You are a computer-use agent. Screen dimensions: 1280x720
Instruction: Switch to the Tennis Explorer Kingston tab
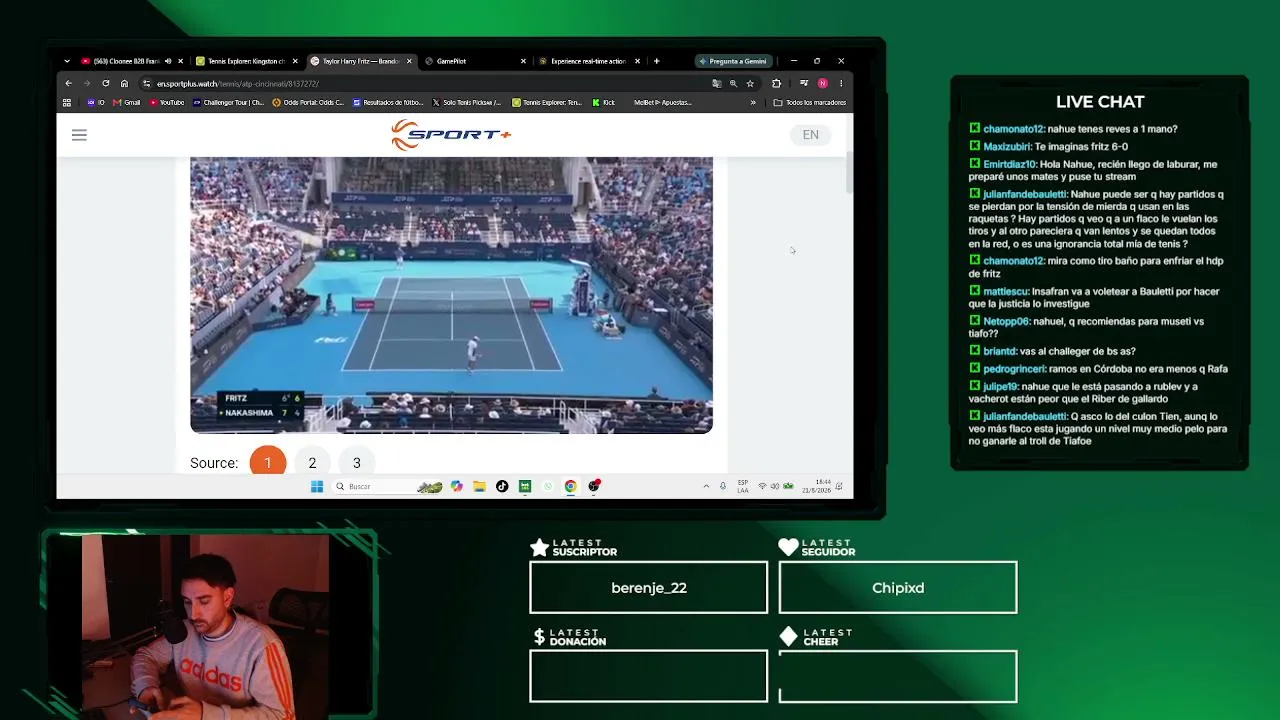coord(246,61)
